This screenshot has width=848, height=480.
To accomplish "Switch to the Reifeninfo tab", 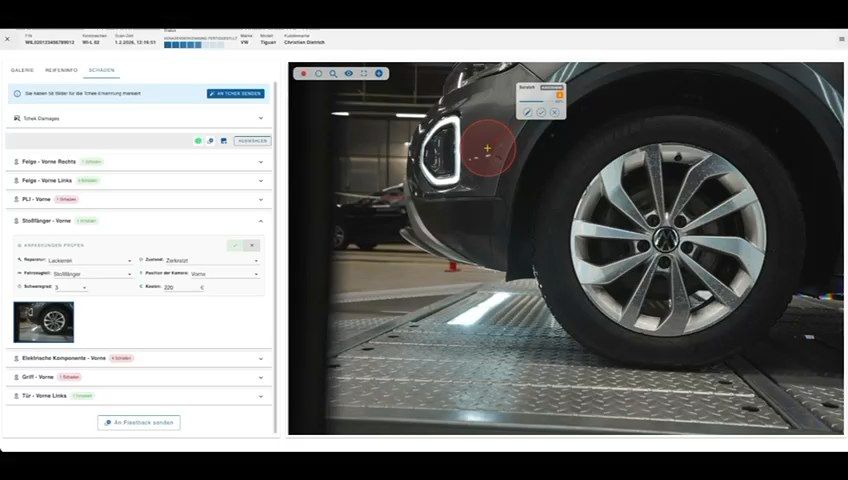I will (61, 70).
